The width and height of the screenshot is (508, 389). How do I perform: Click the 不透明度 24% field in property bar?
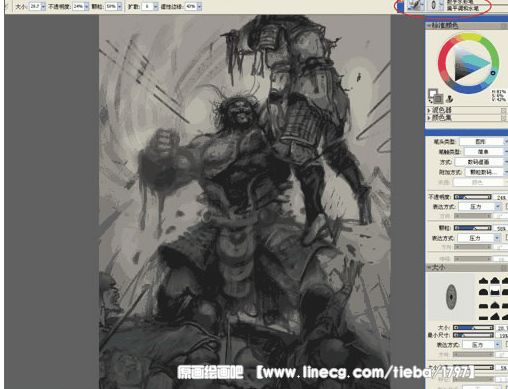point(78,6)
